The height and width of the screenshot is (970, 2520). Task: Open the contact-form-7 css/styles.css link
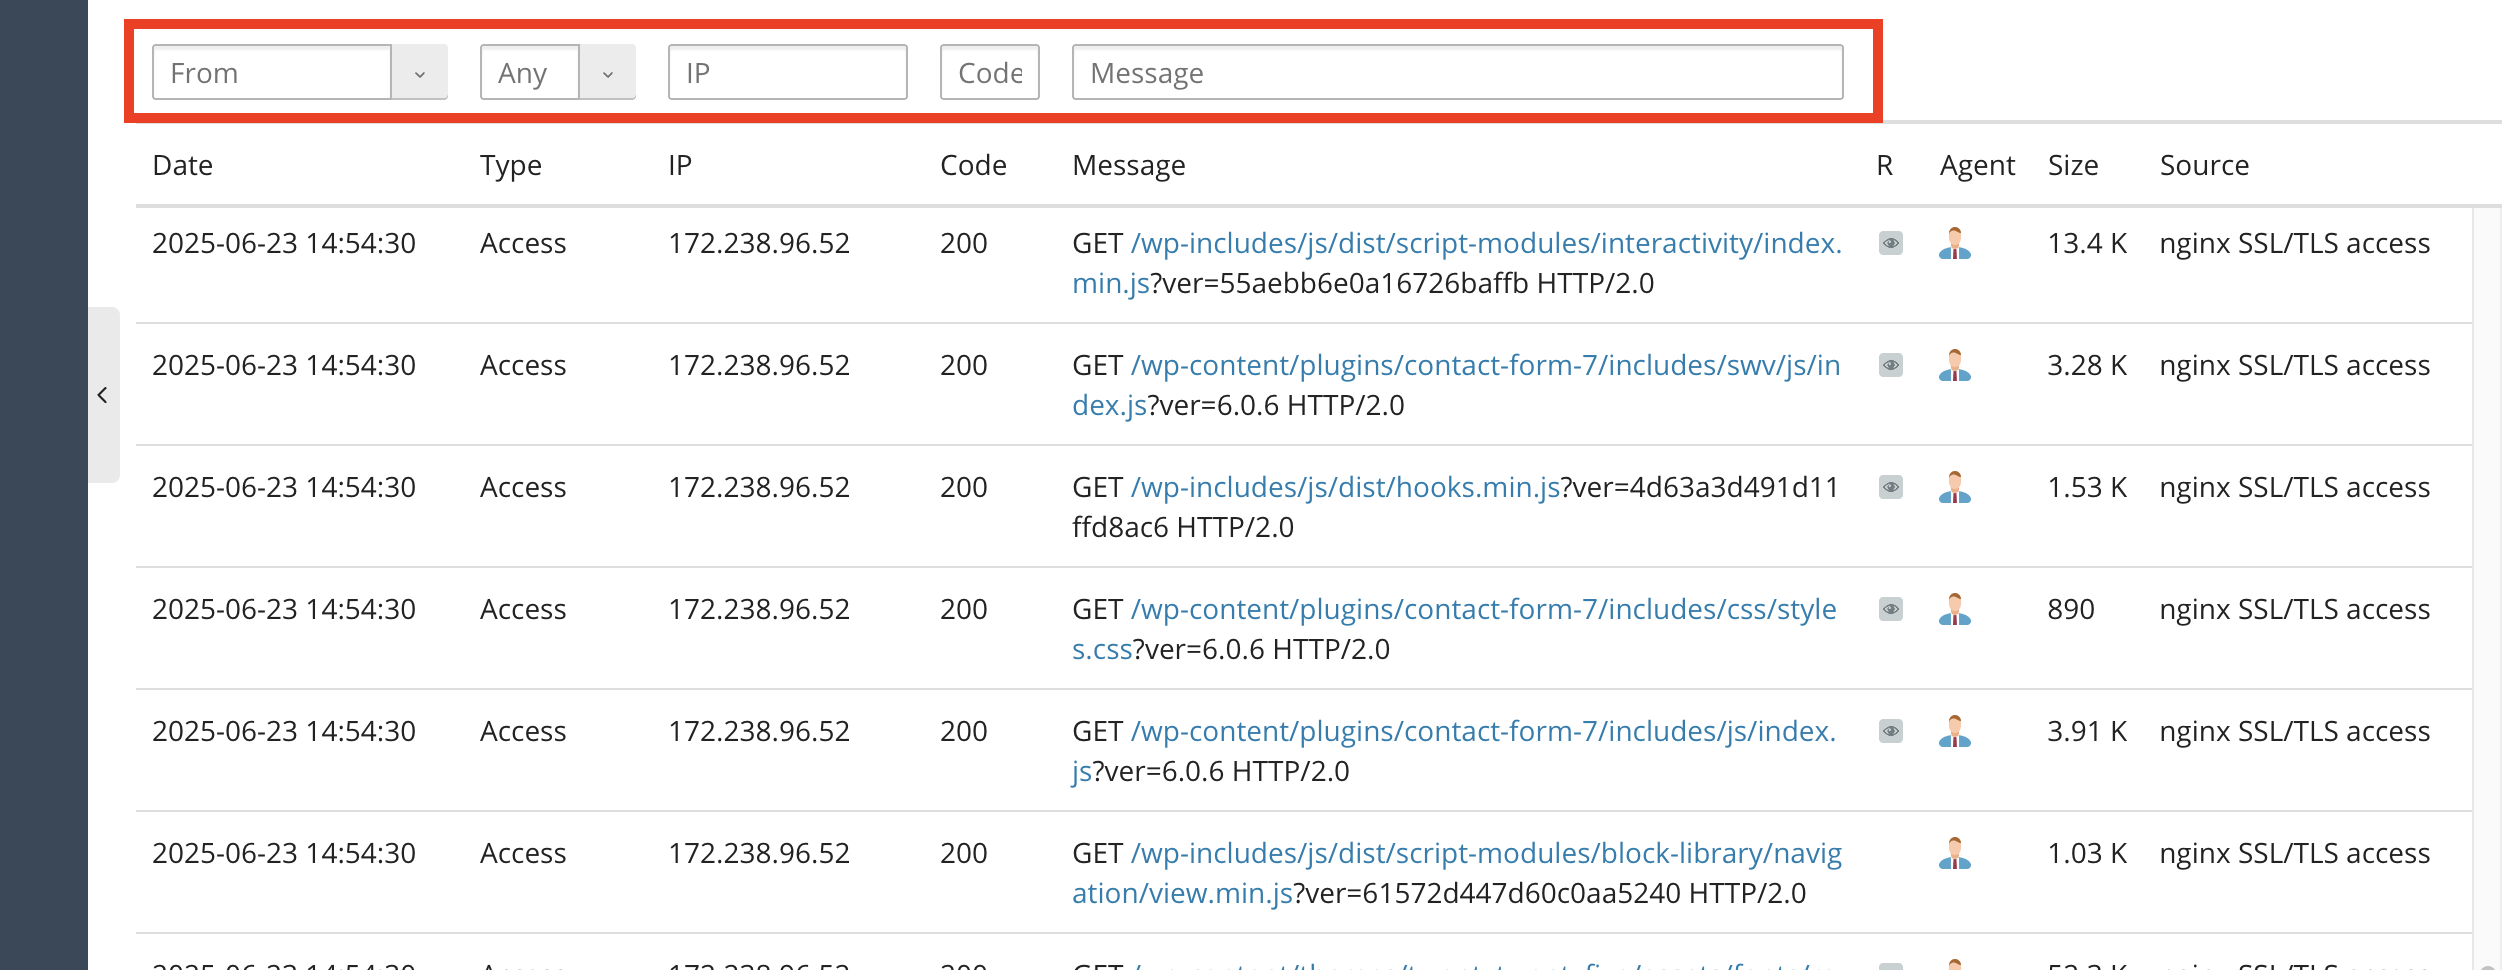[x=1454, y=629]
